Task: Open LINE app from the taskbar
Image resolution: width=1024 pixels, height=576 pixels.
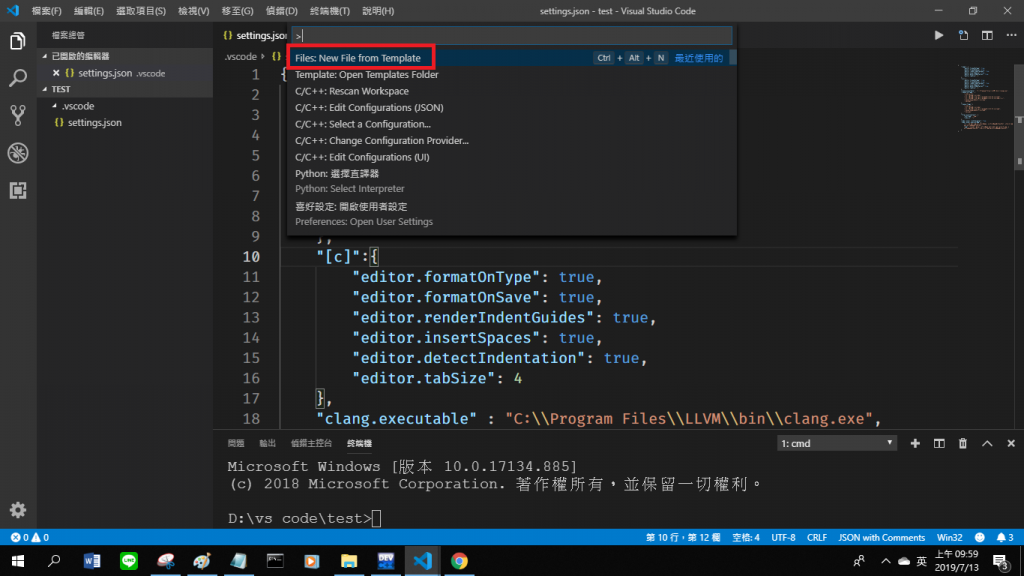Action: click(129, 561)
